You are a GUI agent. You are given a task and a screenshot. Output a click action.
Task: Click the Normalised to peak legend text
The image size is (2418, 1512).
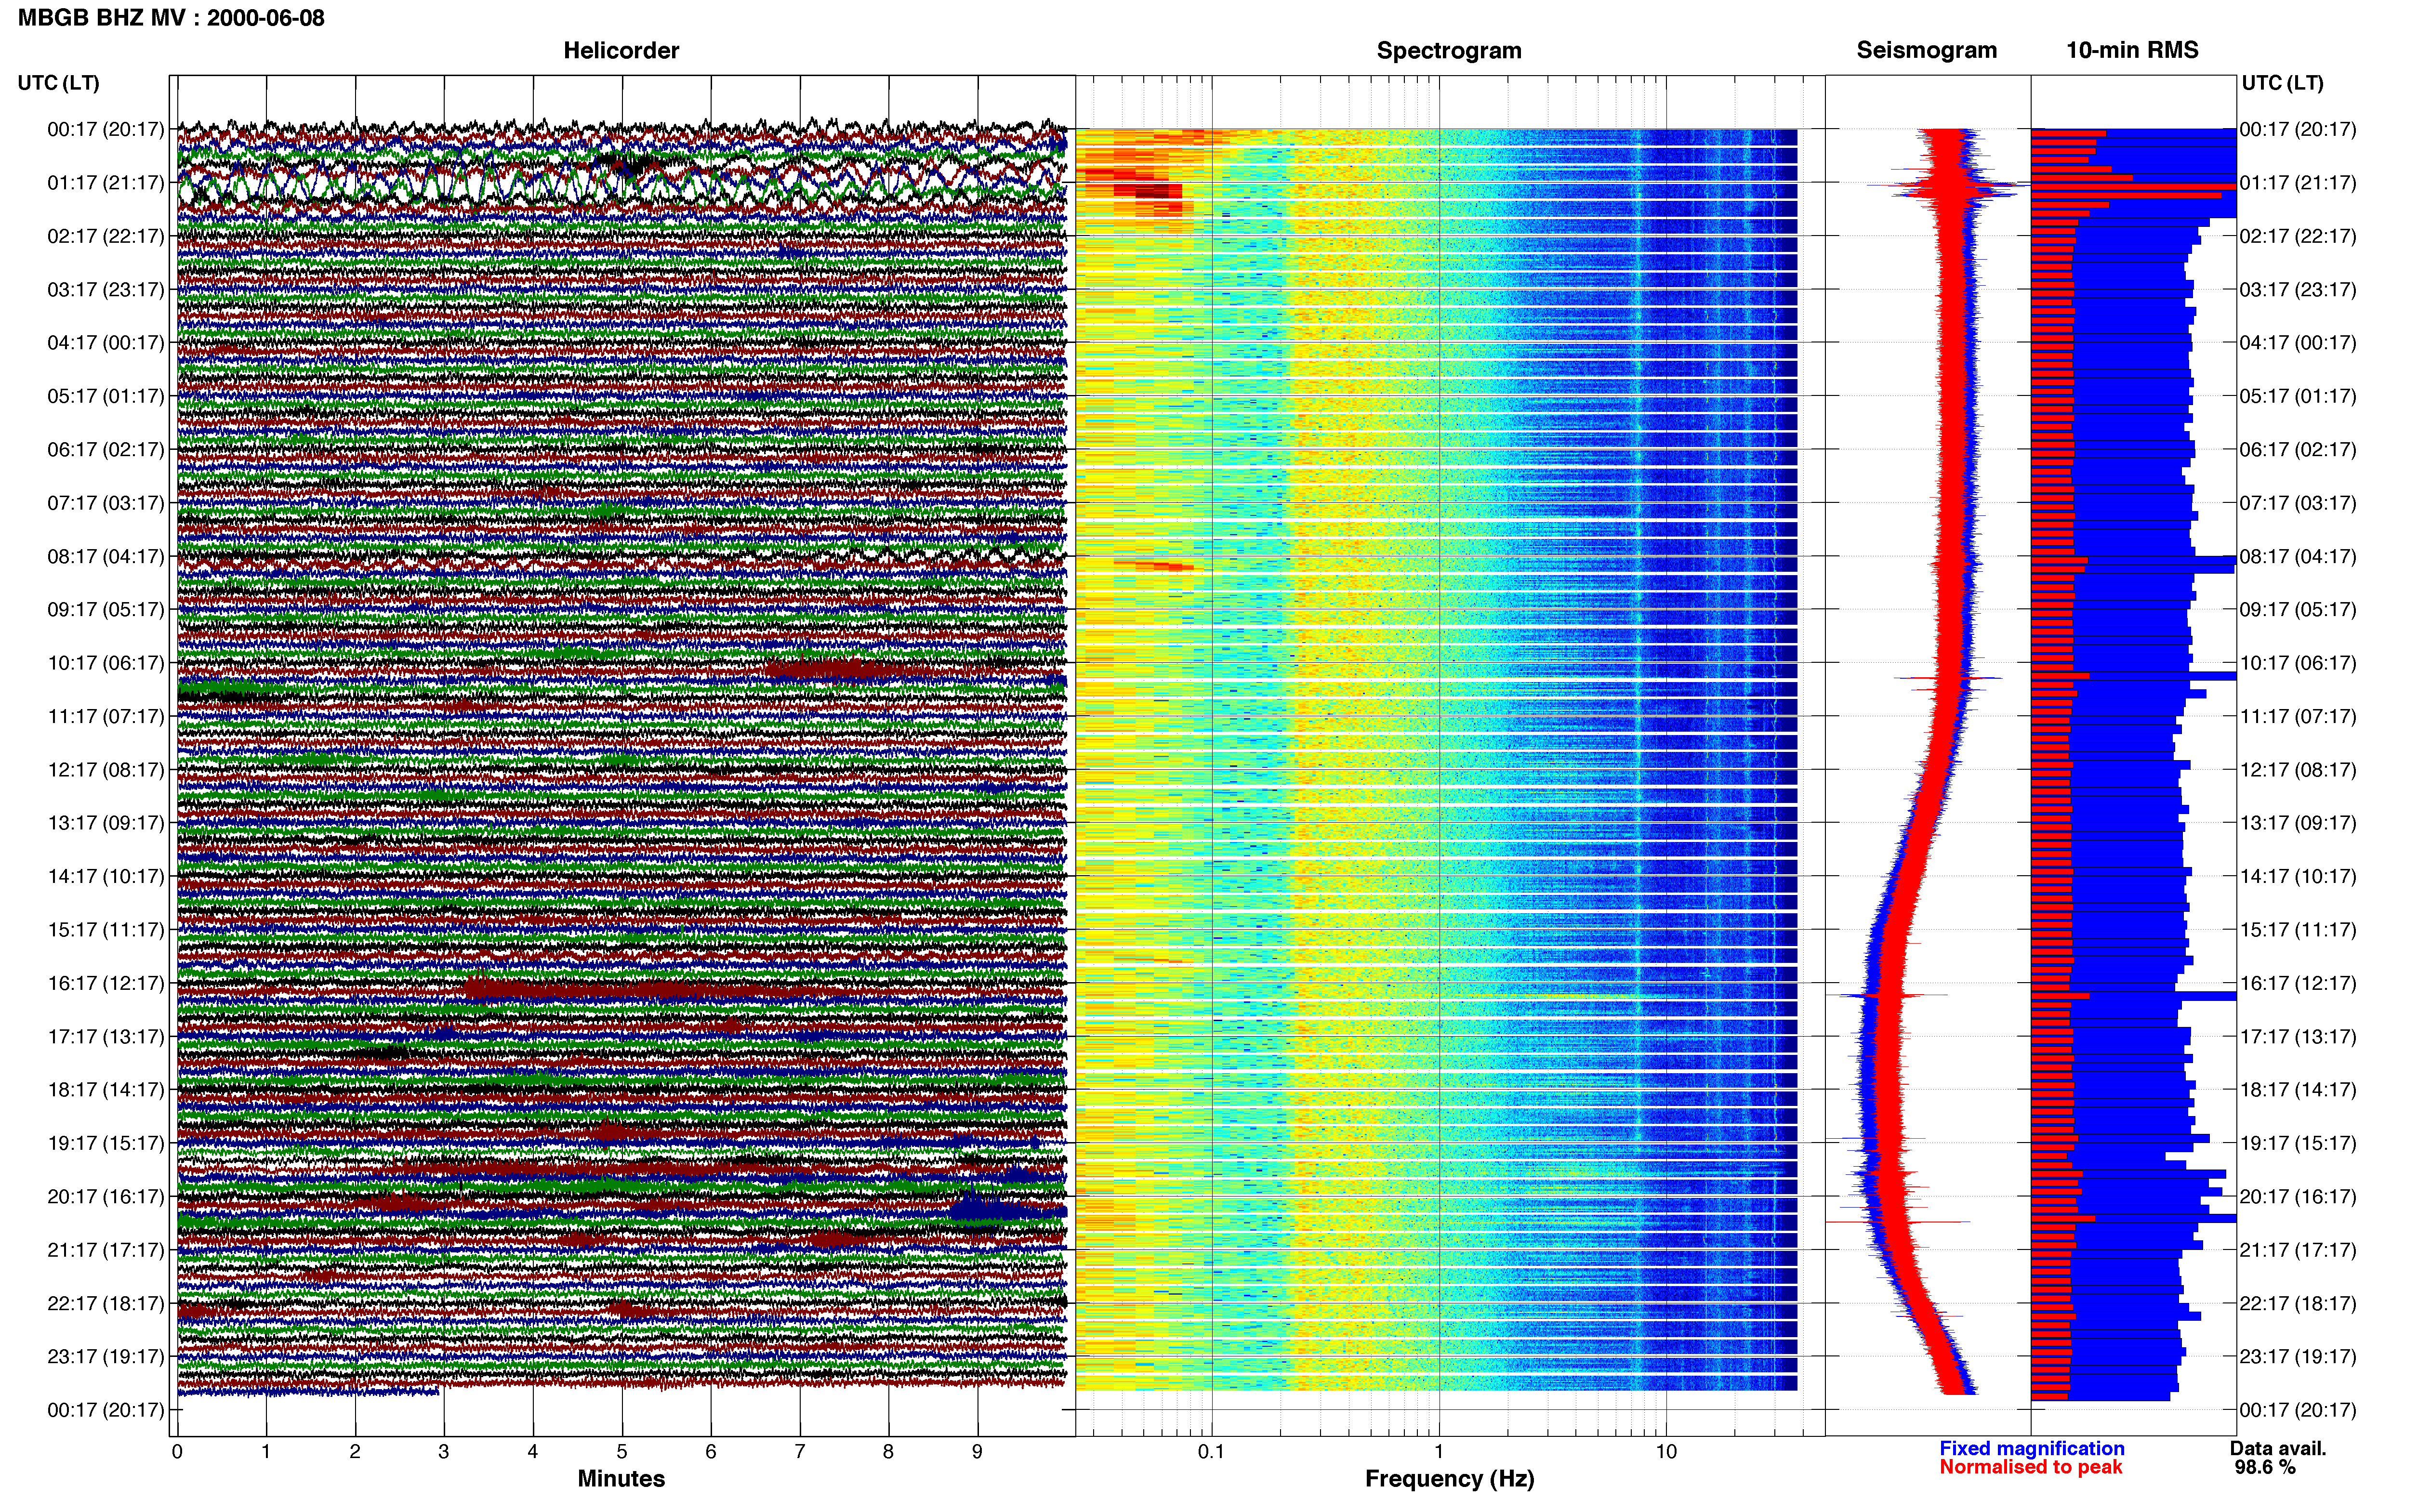2030,1467
